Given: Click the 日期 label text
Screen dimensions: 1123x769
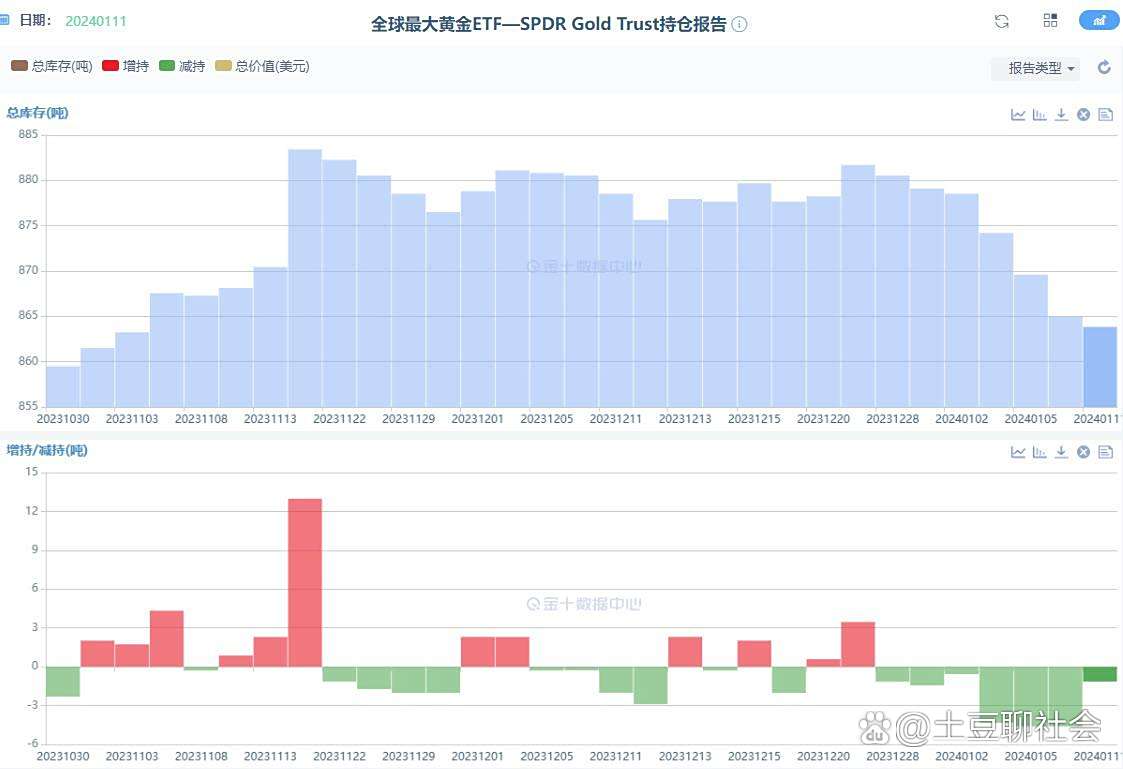Looking at the screenshot, I should pos(35,20).
